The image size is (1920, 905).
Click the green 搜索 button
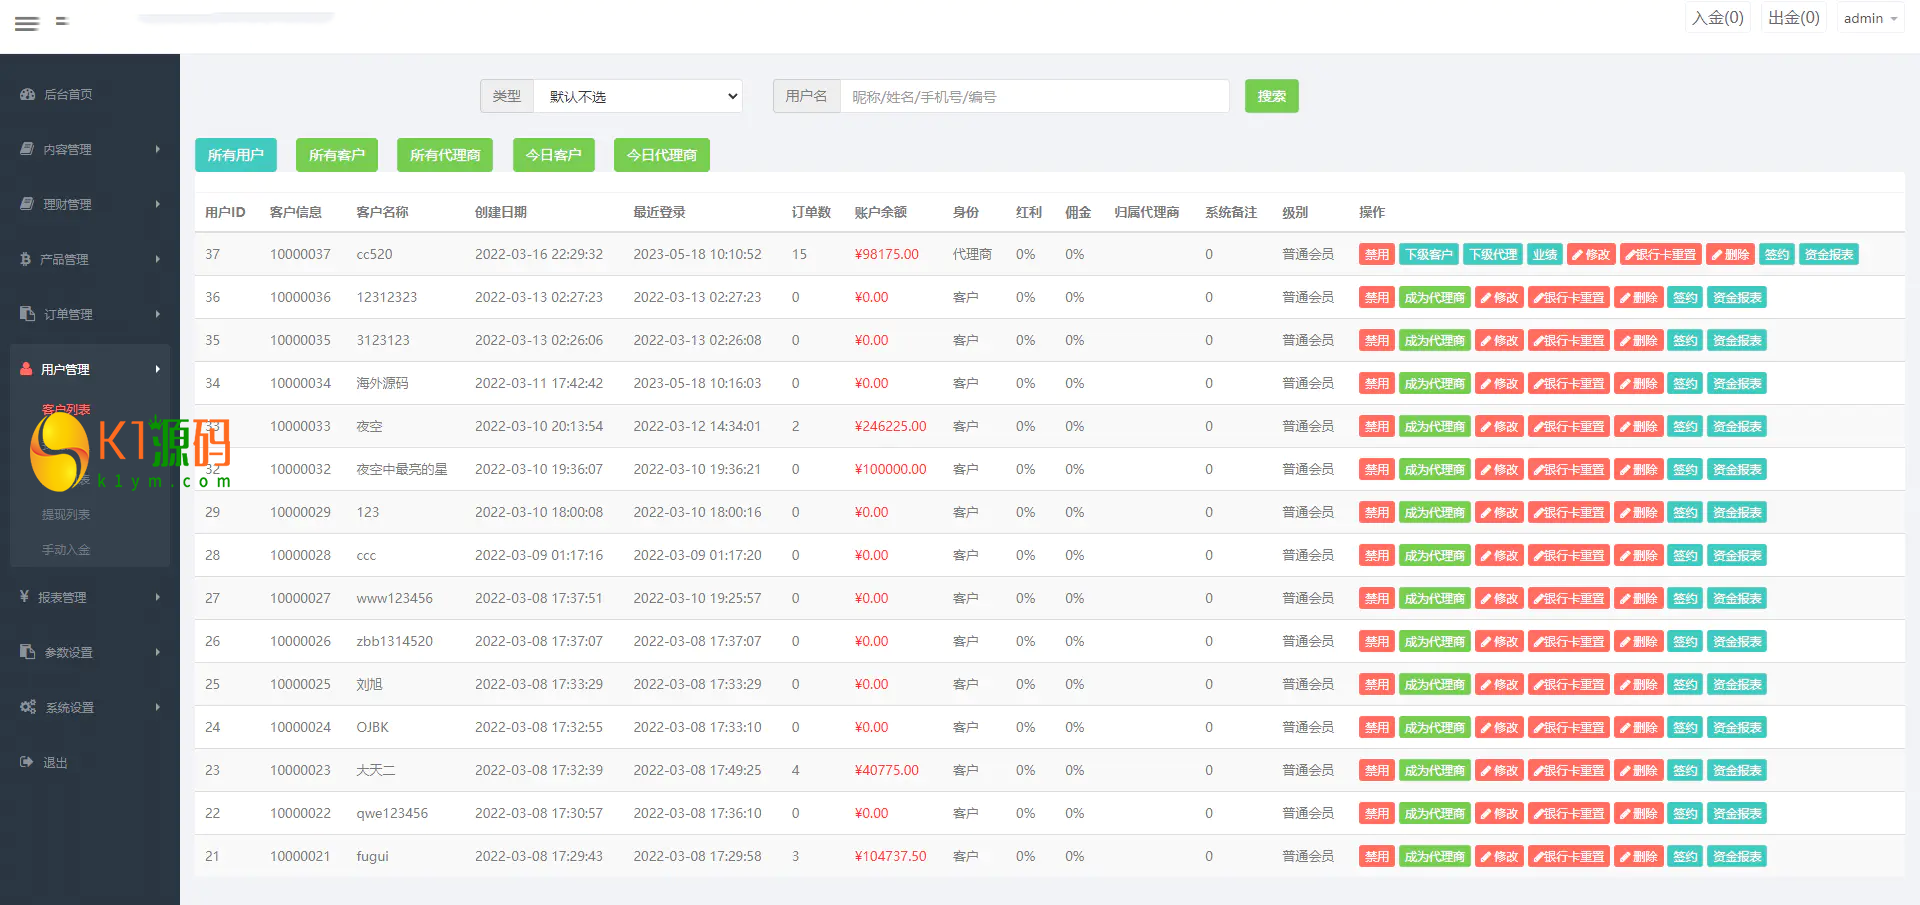point(1271,97)
